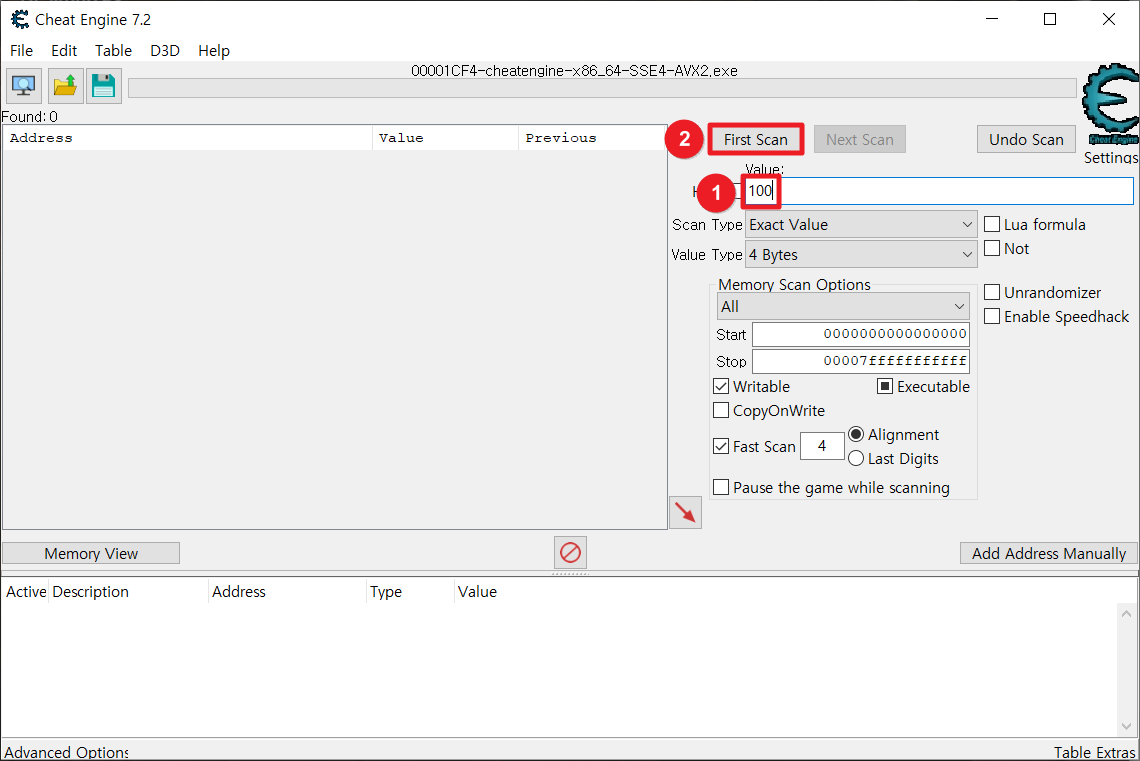This screenshot has width=1140, height=761.
Task: Maximize the Cheat Engine window
Action: coord(1050,20)
